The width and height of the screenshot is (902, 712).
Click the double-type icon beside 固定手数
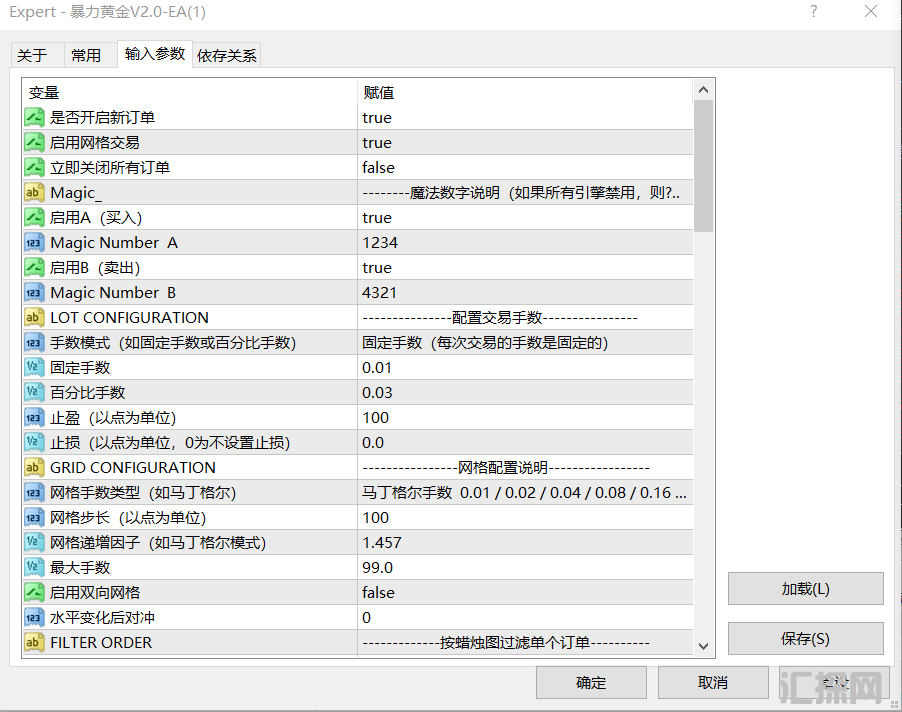pyautogui.click(x=34, y=368)
